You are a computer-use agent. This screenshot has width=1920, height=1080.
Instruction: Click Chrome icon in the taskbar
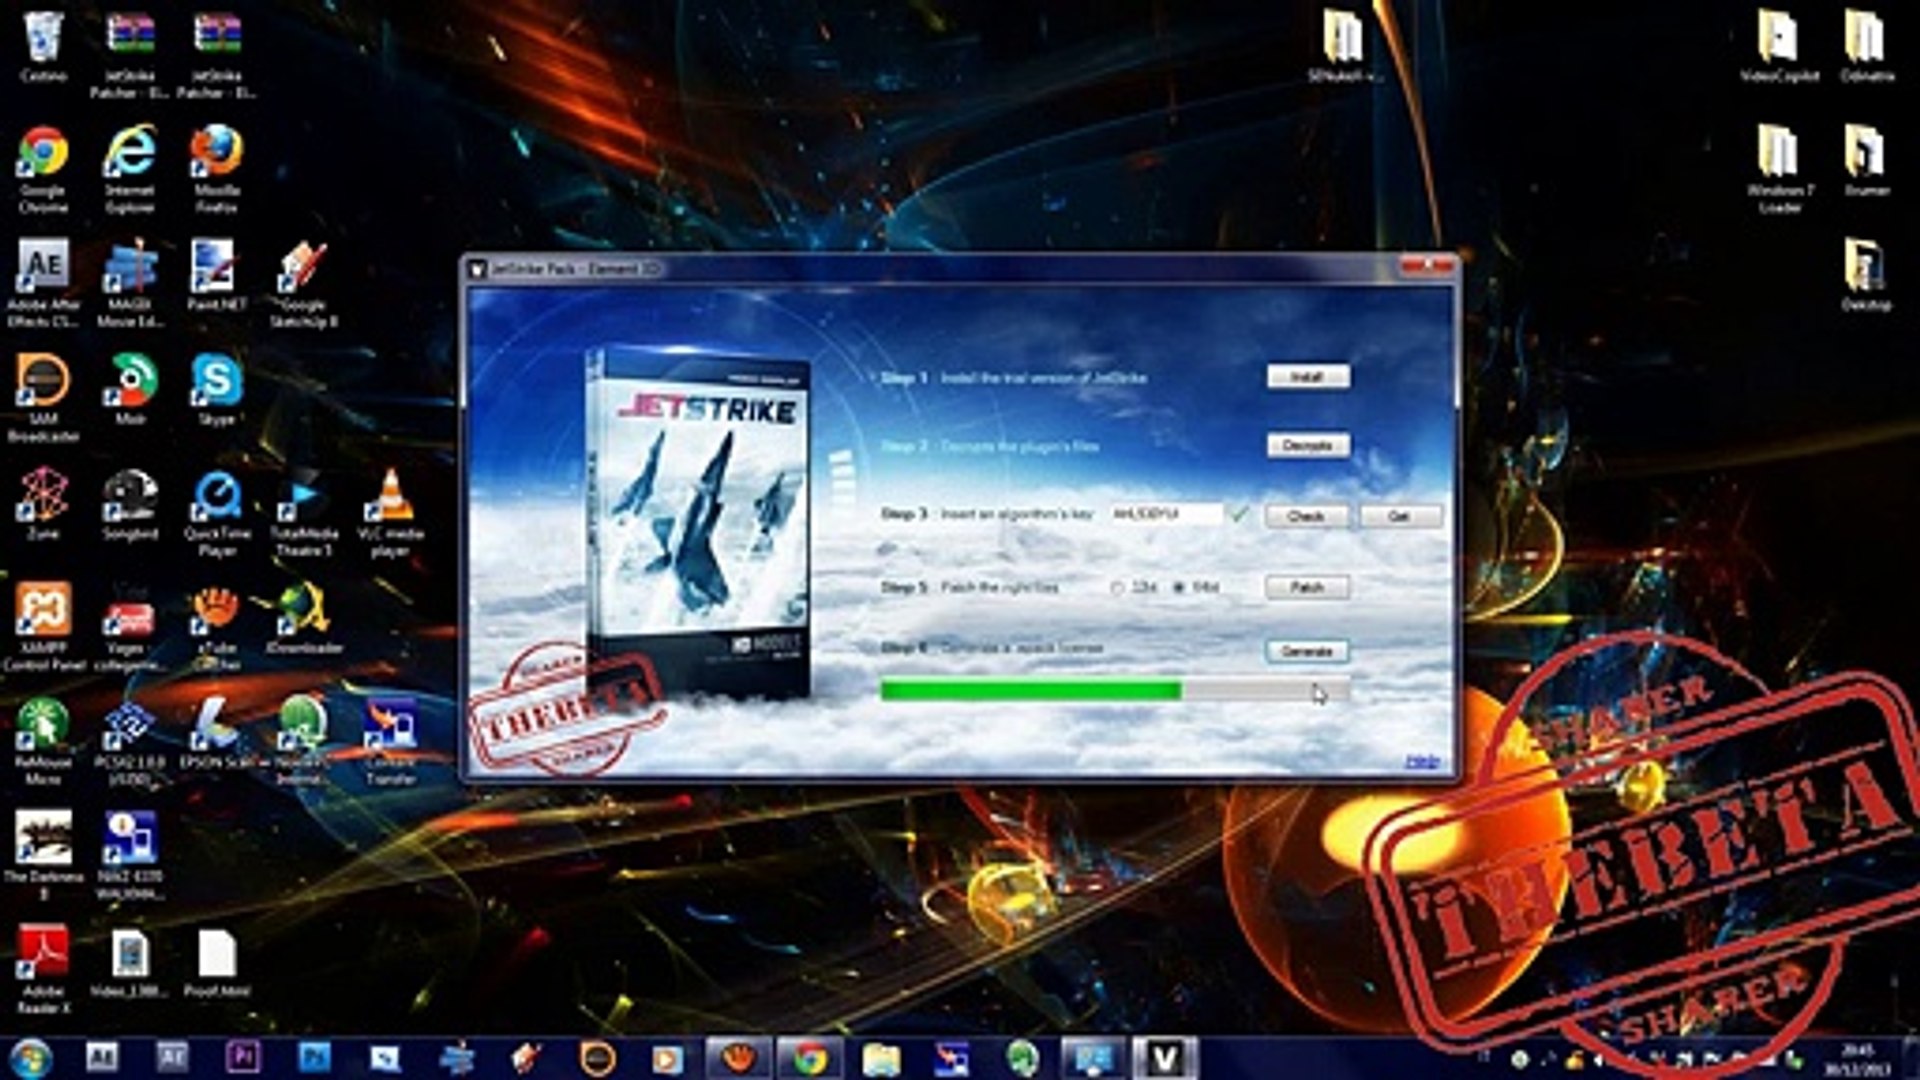pos(810,1057)
